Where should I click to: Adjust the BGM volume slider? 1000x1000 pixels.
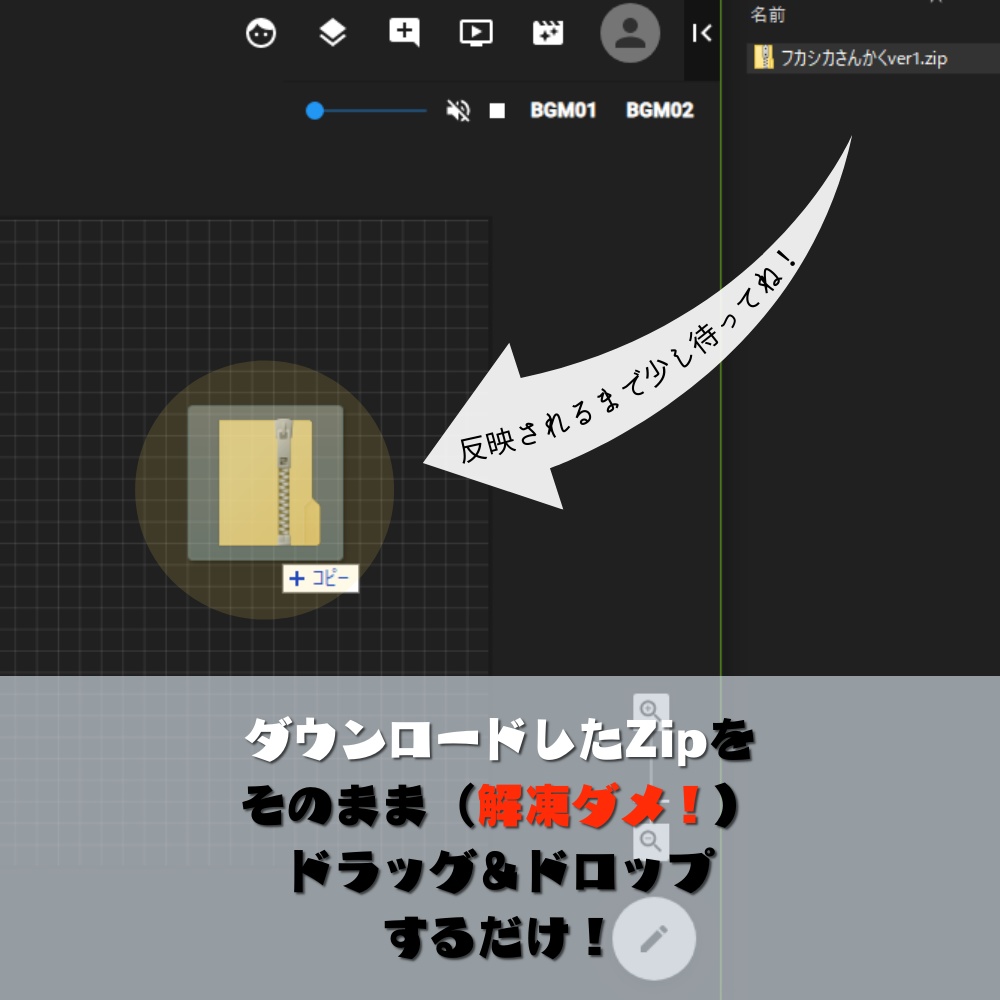point(366,111)
